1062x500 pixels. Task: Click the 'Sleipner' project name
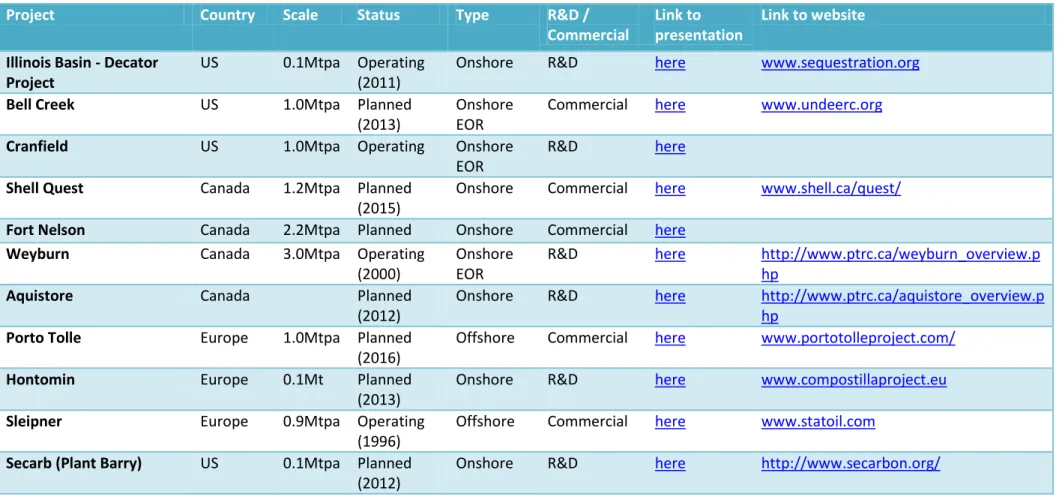pos(34,421)
